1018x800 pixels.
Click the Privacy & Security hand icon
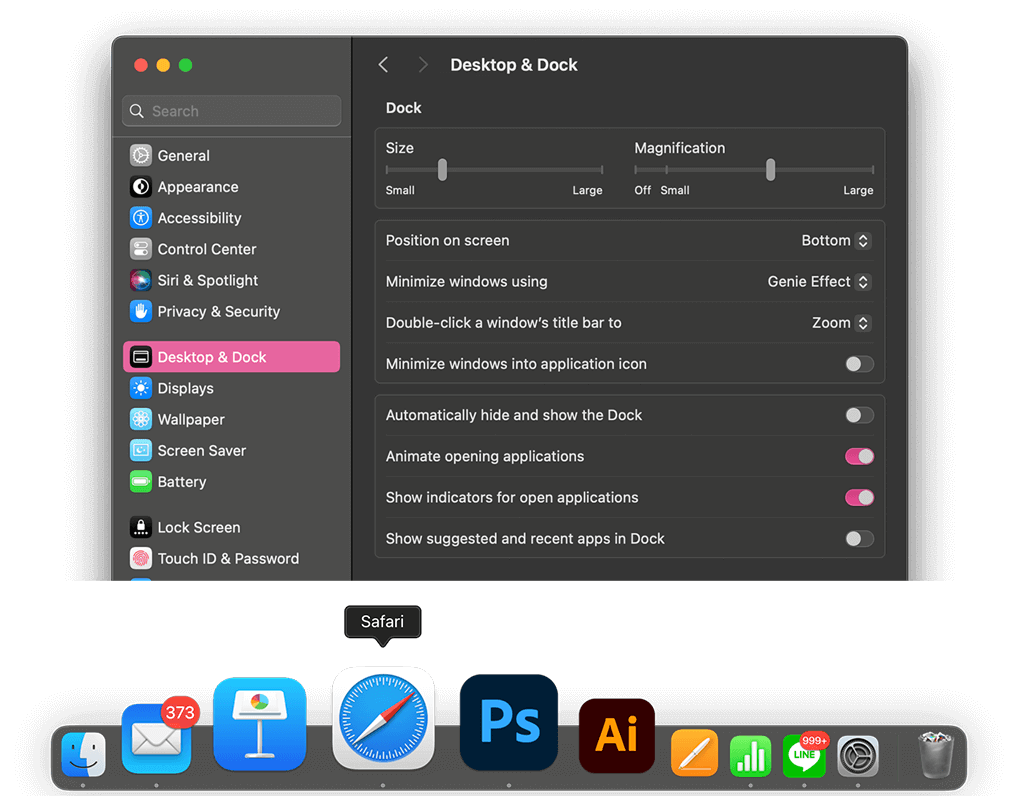pyautogui.click(x=140, y=312)
